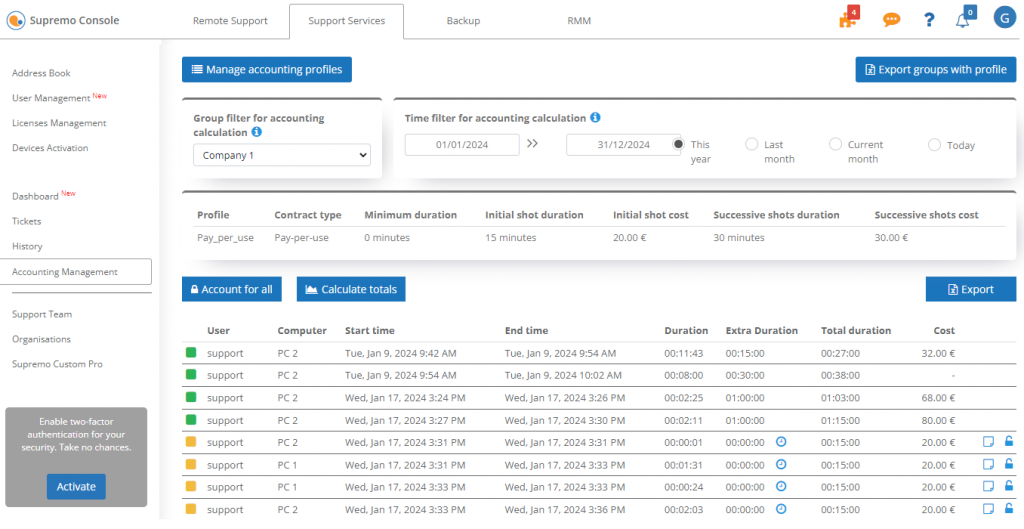Image resolution: width=1024 pixels, height=529 pixels.
Task: Open the chat messages icon
Action: click(891, 20)
